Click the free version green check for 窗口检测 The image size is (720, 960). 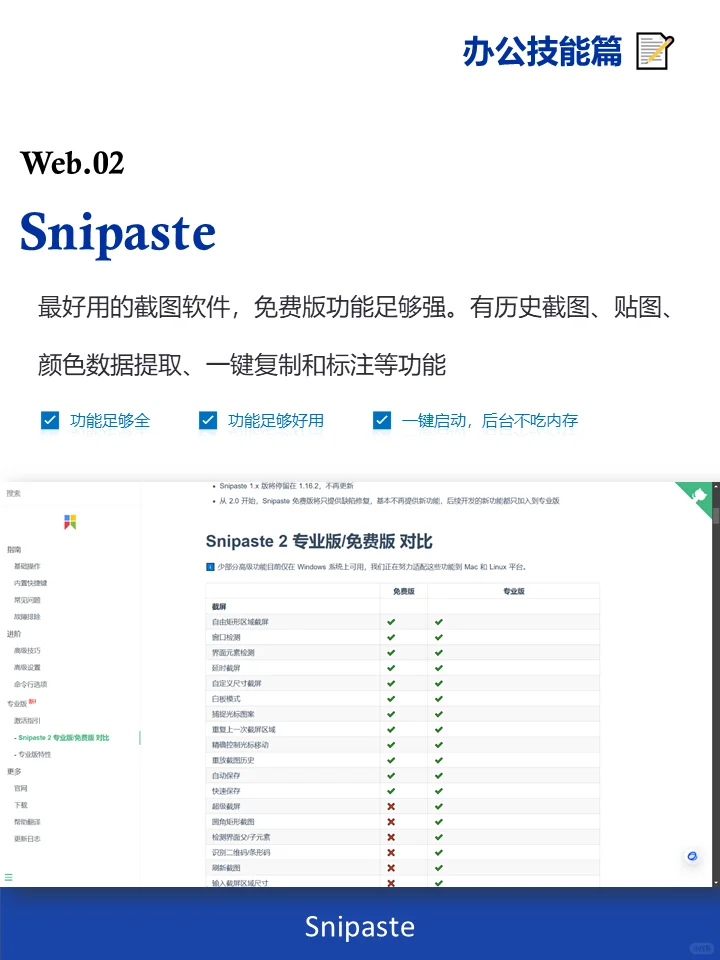391,637
